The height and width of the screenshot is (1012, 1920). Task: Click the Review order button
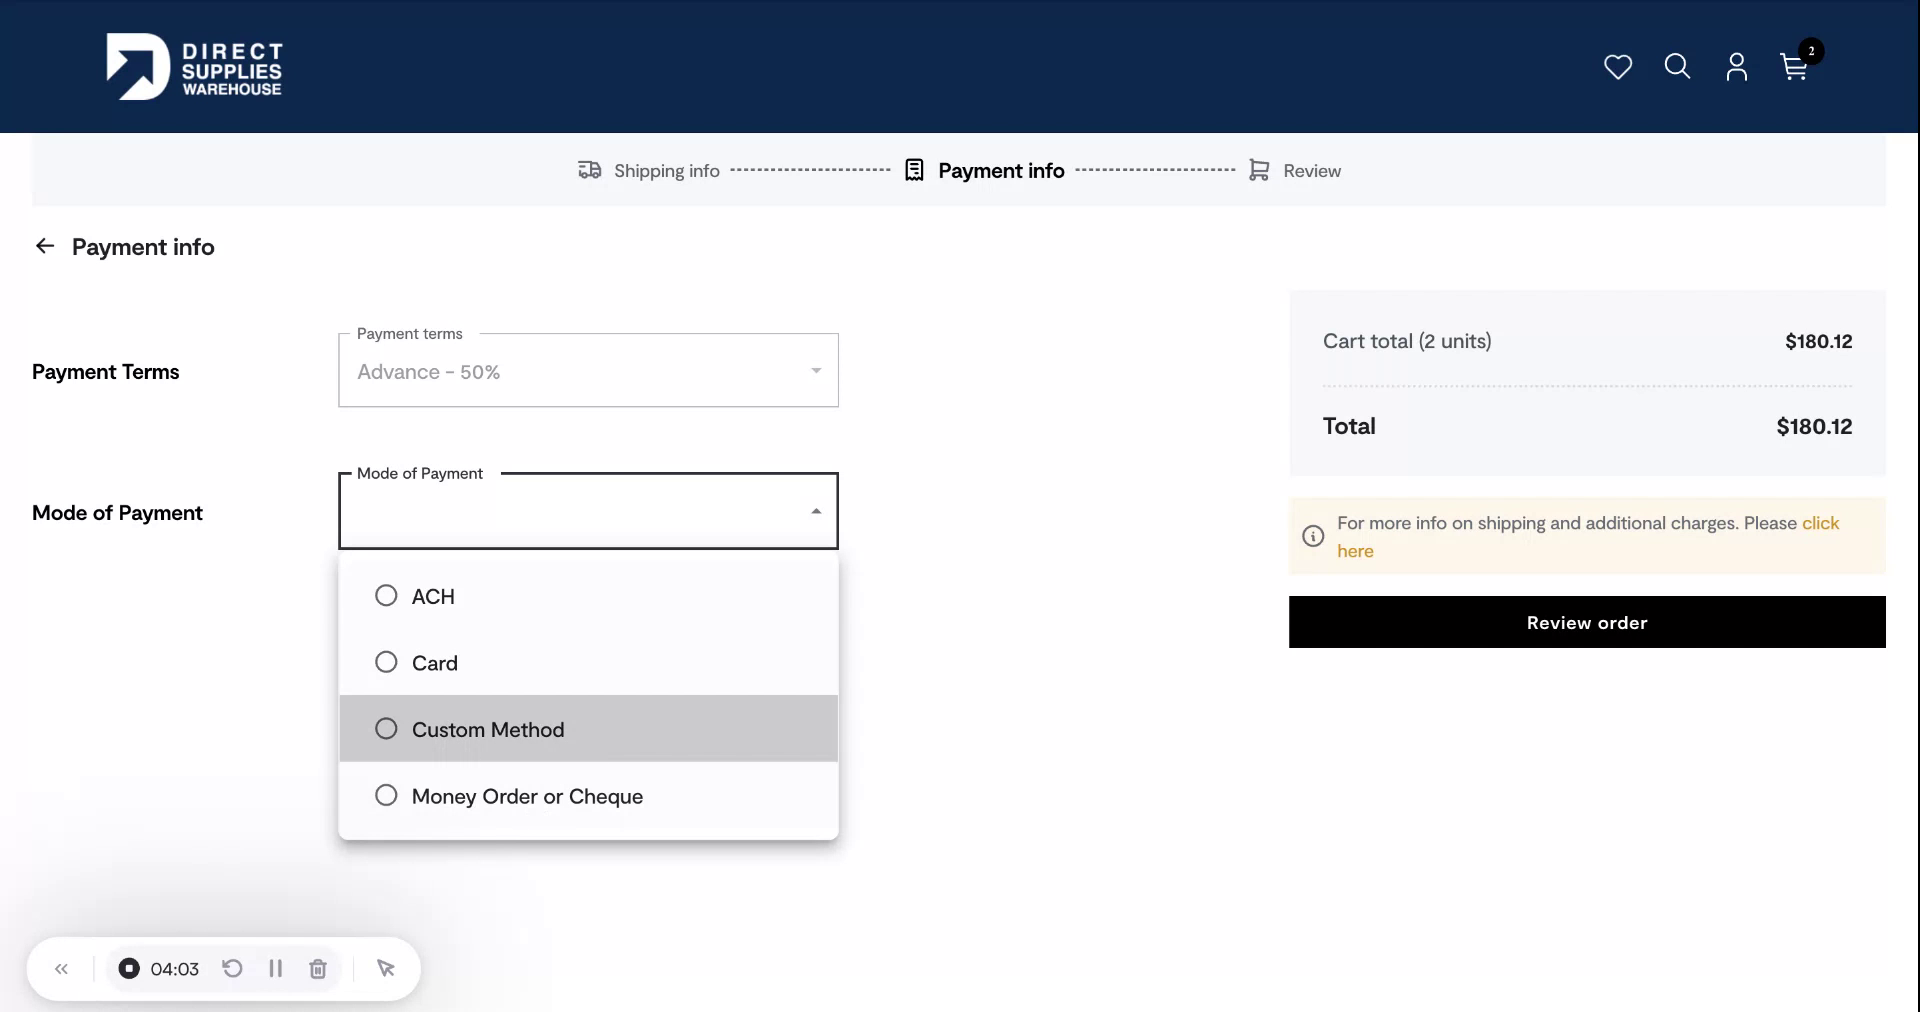tap(1586, 622)
